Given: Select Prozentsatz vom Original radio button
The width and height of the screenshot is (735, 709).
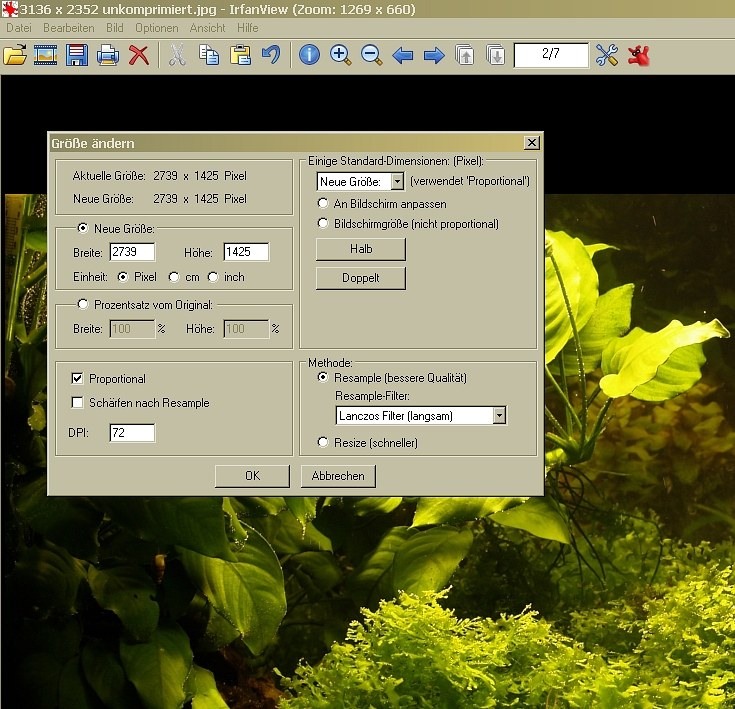Looking at the screenshot, I should [82, 304].
